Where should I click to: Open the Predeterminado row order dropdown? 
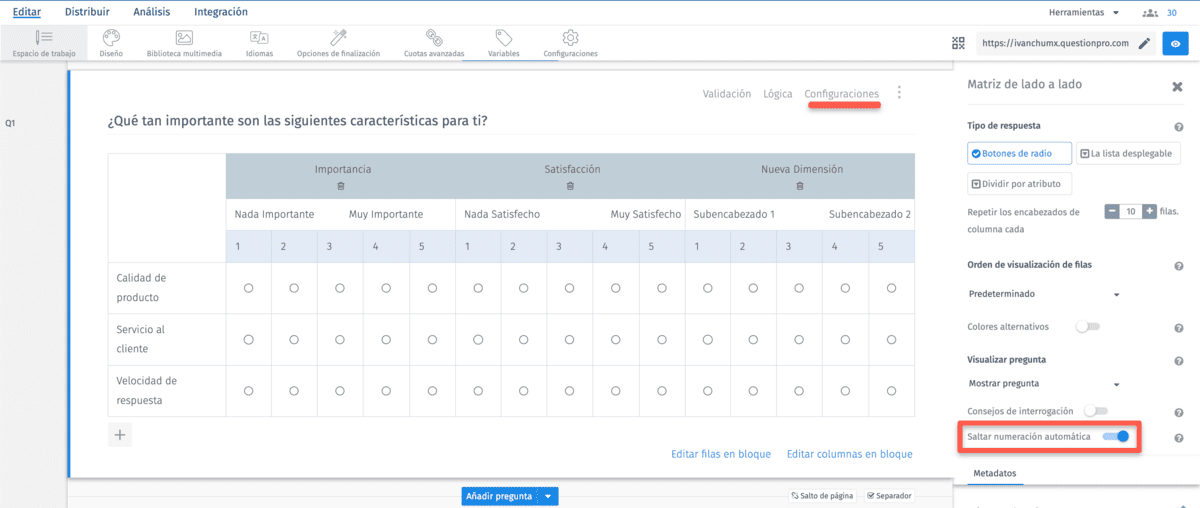click(x=1044, y=294)
